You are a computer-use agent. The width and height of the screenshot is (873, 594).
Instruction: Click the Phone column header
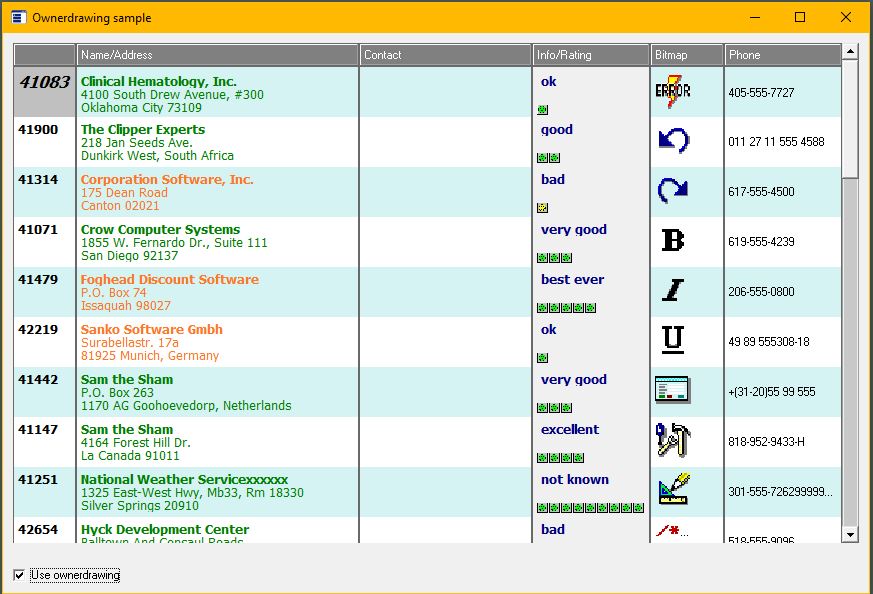pyautogui.click(x=781, y=55)
